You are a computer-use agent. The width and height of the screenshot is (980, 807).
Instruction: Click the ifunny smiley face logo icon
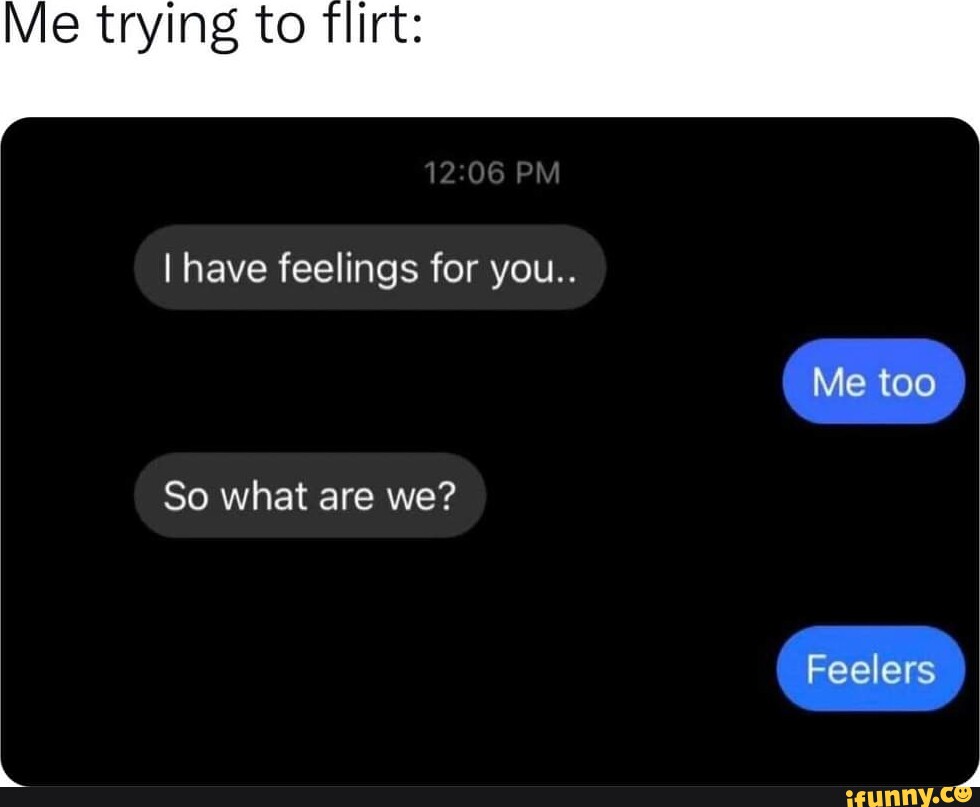point(964,794)
